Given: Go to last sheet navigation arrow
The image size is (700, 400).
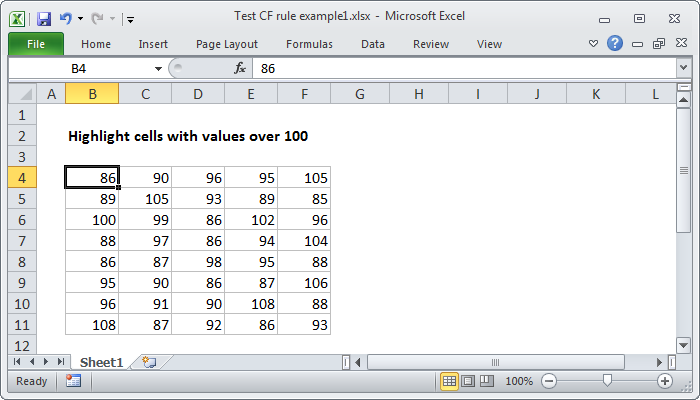Looking at the screenshot, I should point(61,362).
